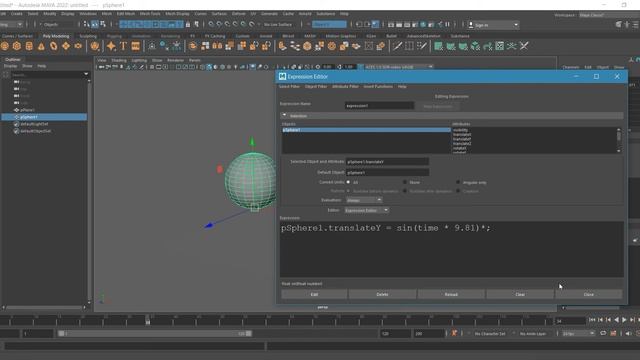The image size is (640, 360).
Task: Create a polygon torus from shelf
Action: 53,46
